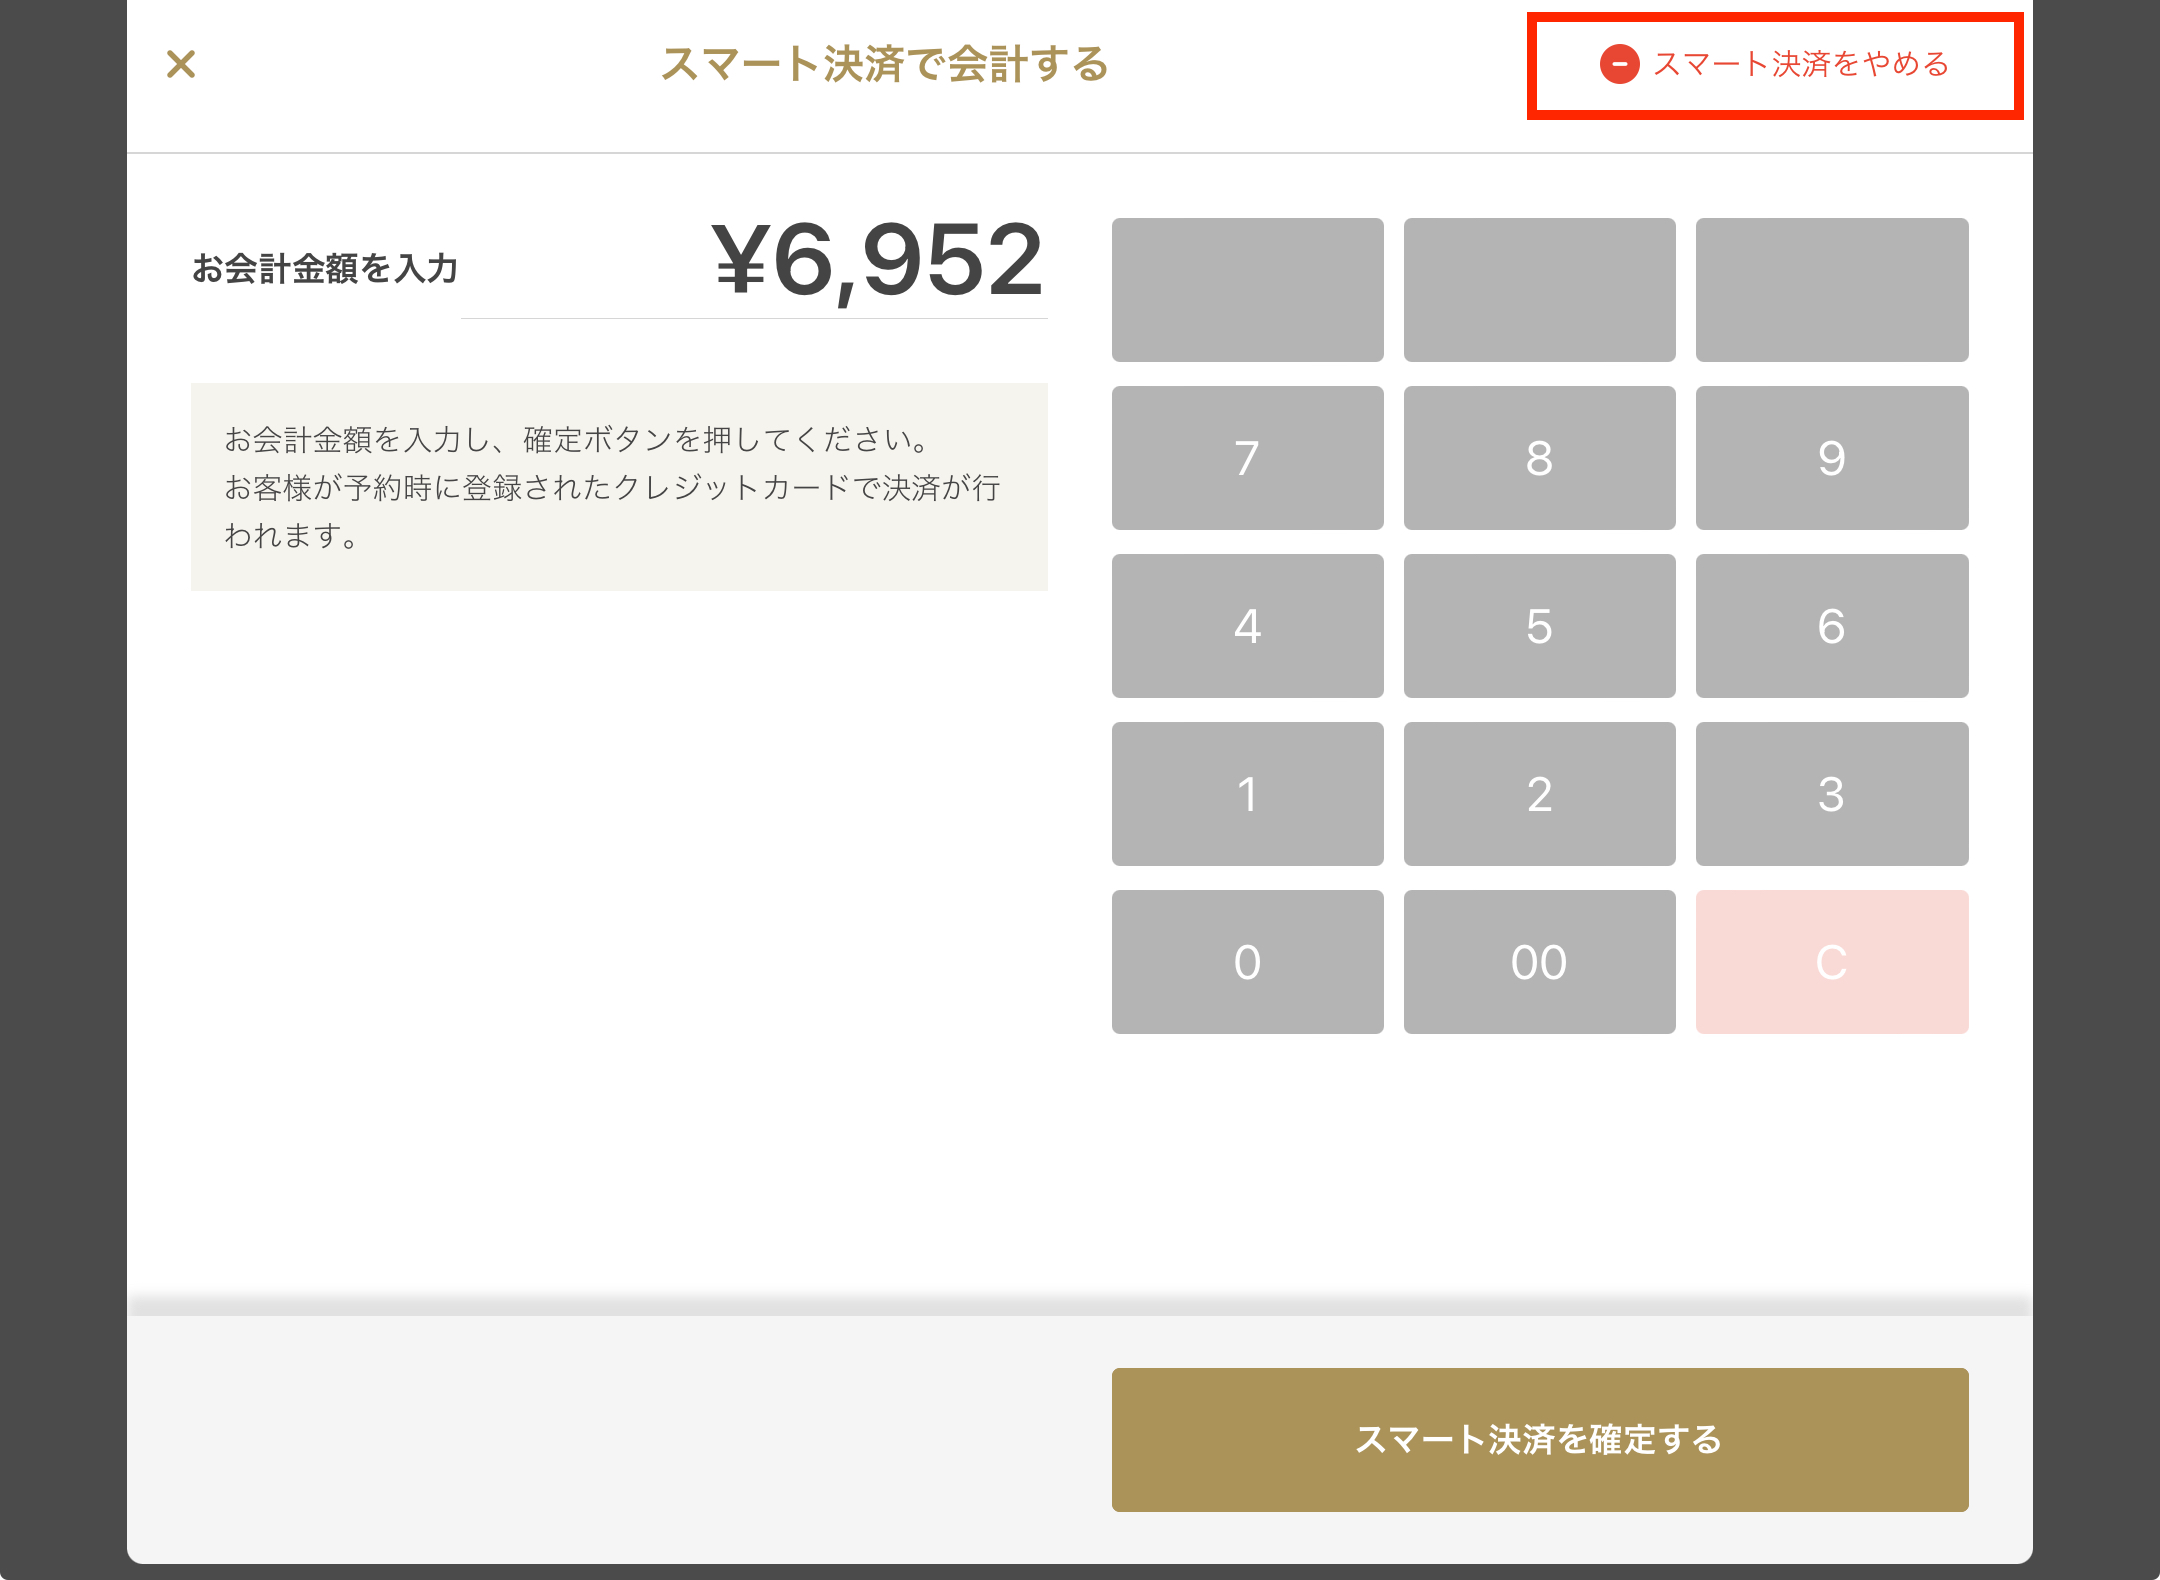Tap keypad number 8
Viewport: 2160px width, 1580px height.
pos(1539,458)
